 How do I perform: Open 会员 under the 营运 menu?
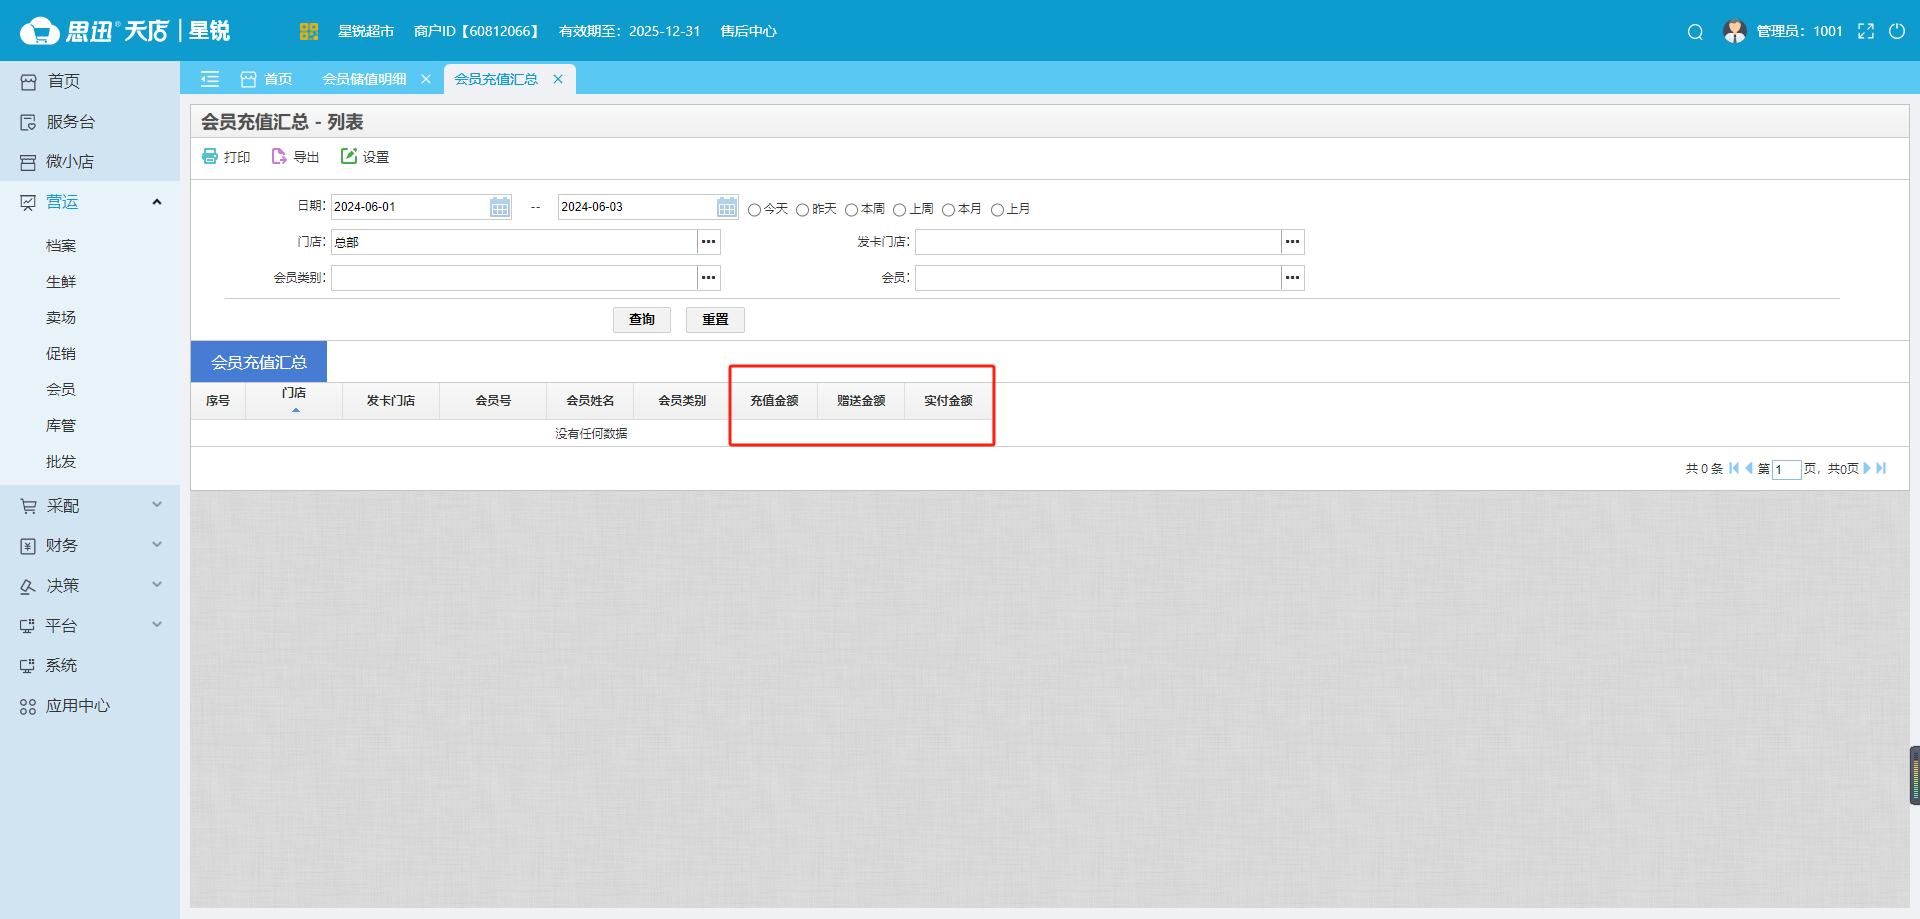tap(61, 390)
